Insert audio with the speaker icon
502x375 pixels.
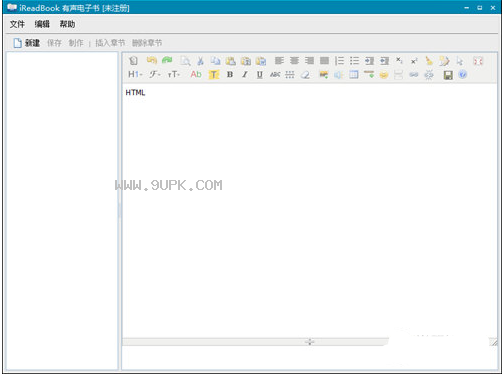click(339, 75)
